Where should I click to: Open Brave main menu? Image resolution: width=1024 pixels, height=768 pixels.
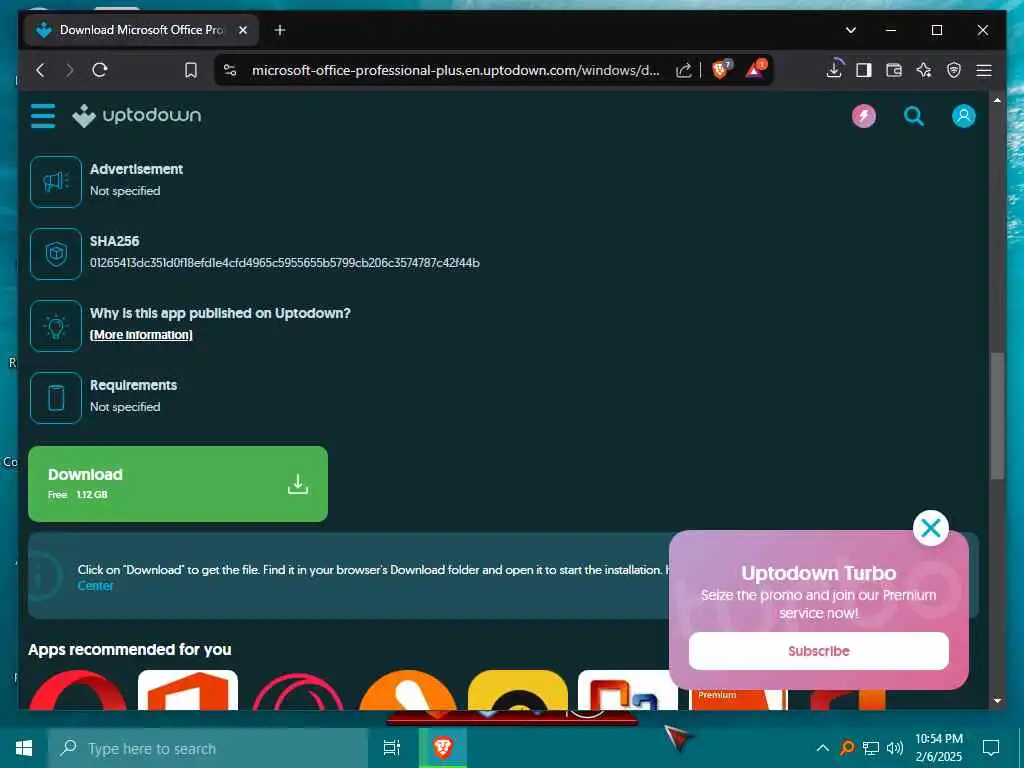[x=984, y=70]
